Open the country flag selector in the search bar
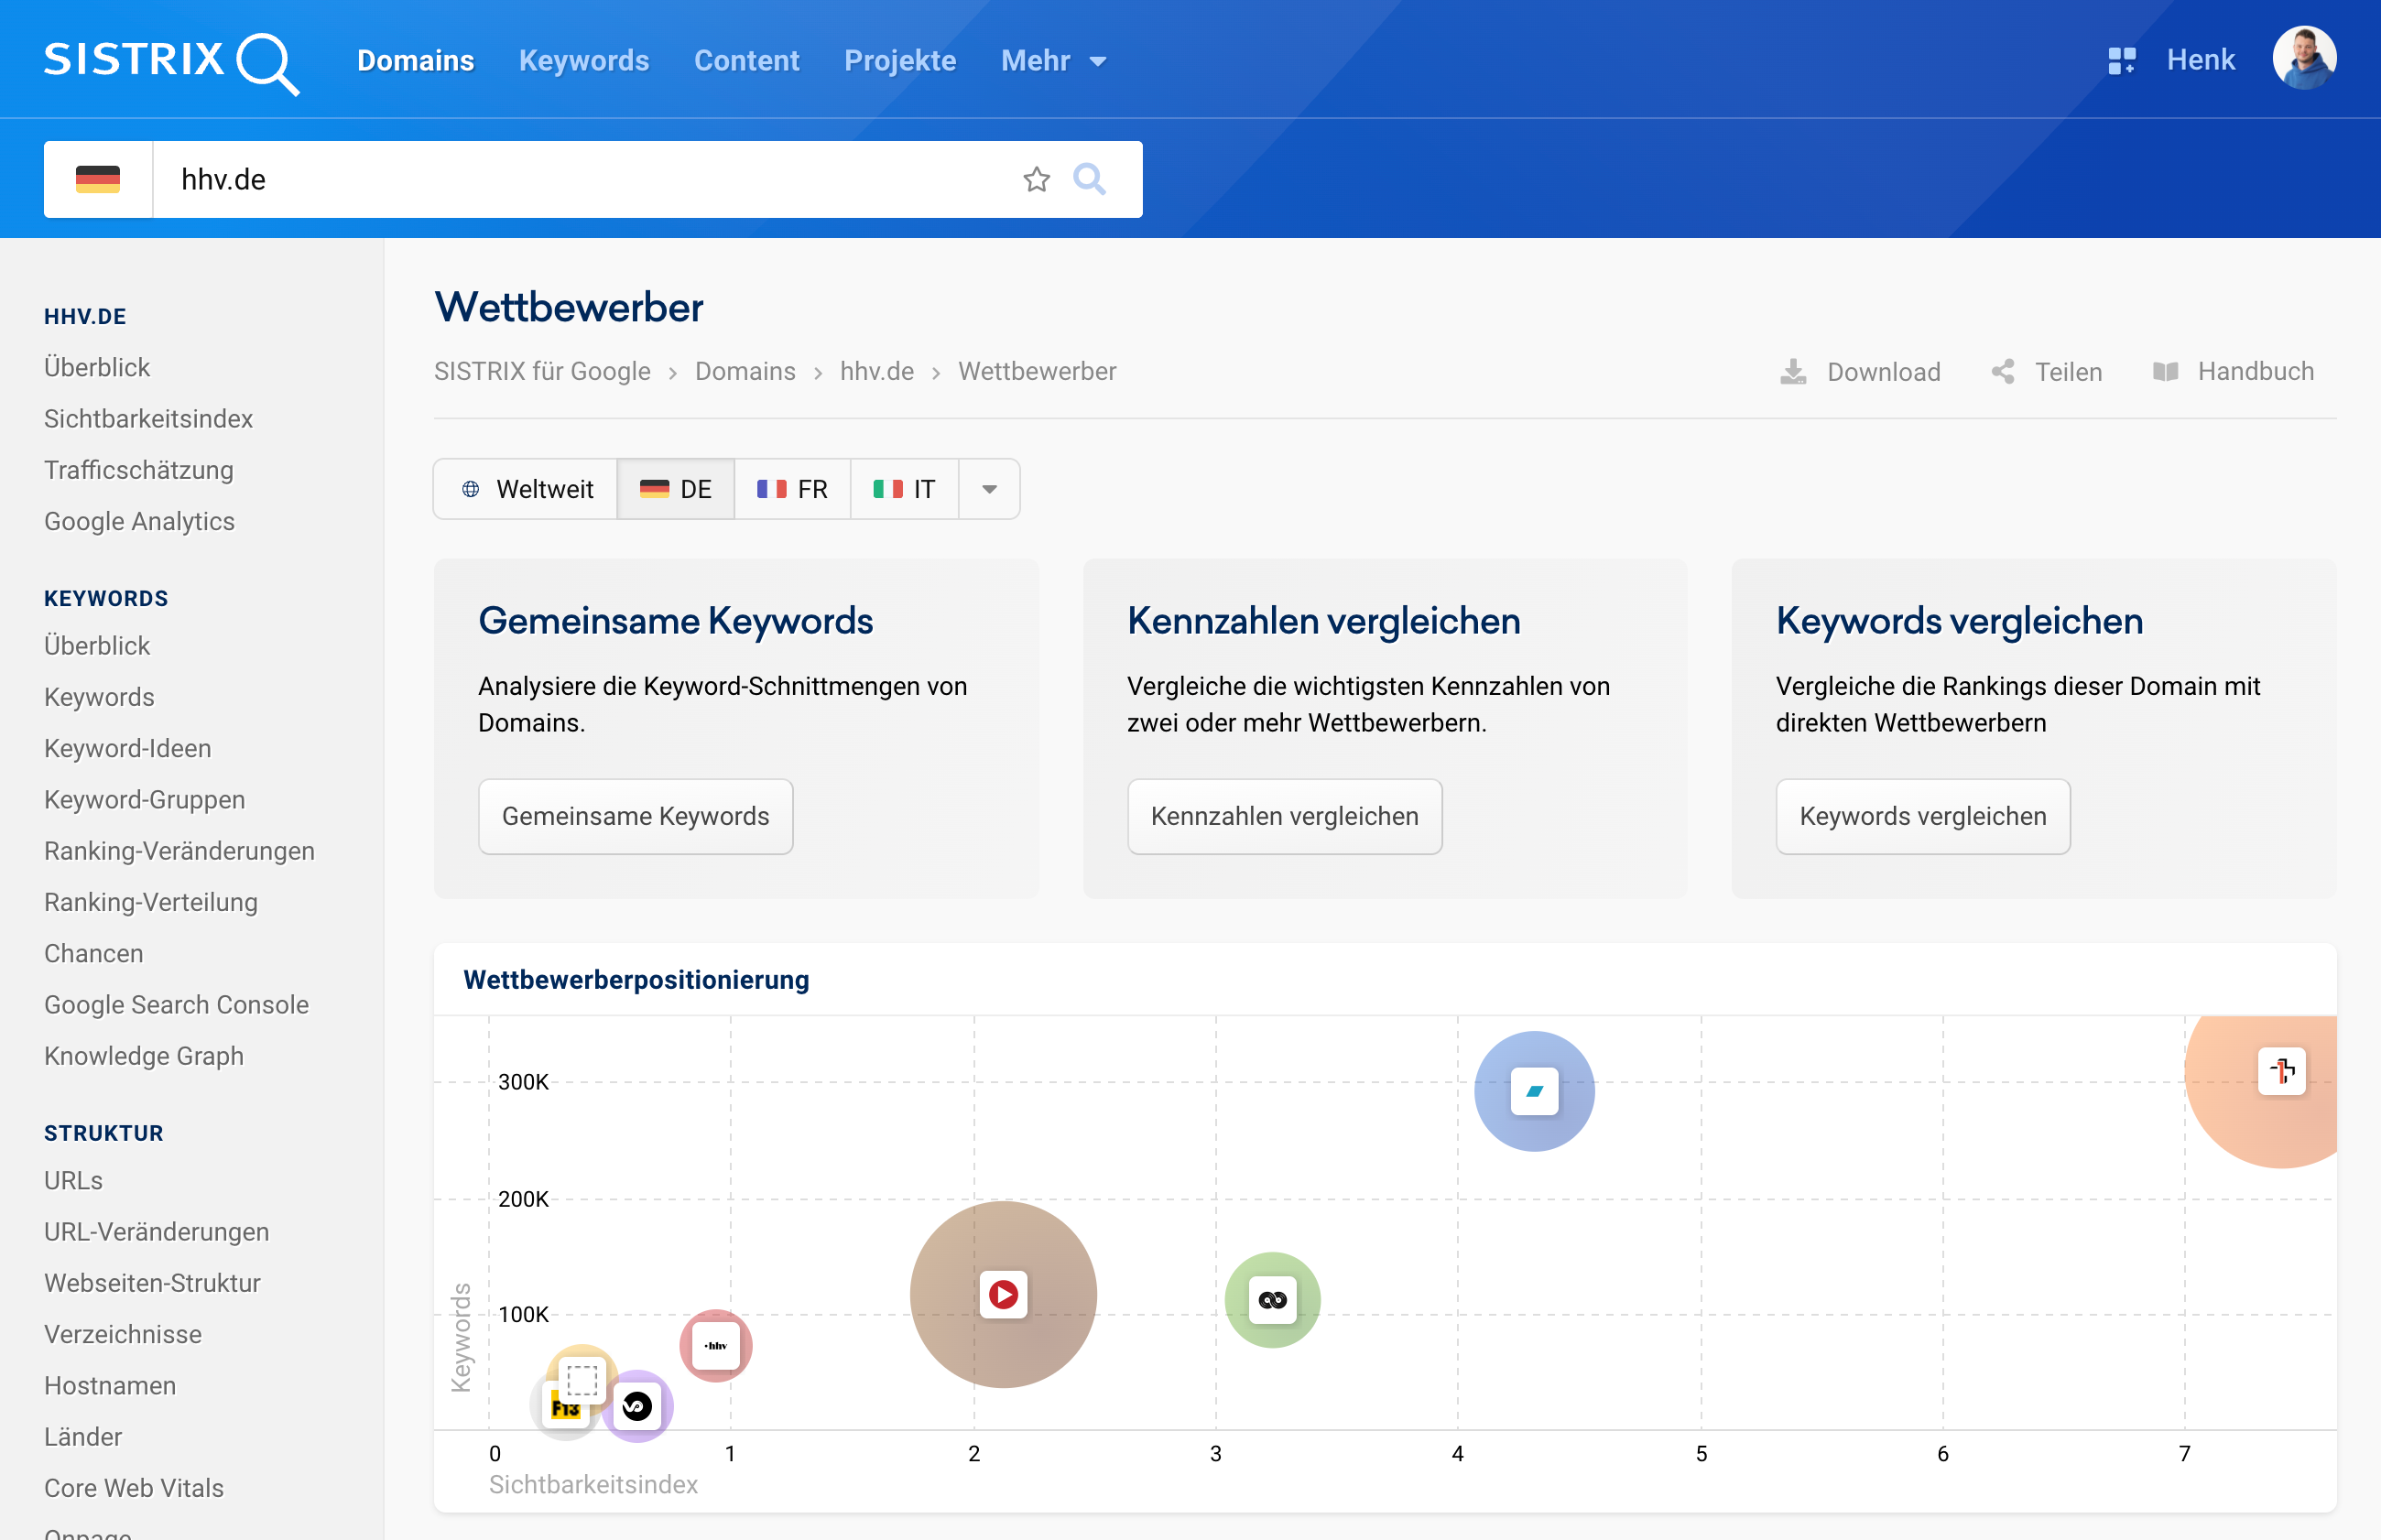This screenshot has width=2381, height=1540. (x=98, y=180)
